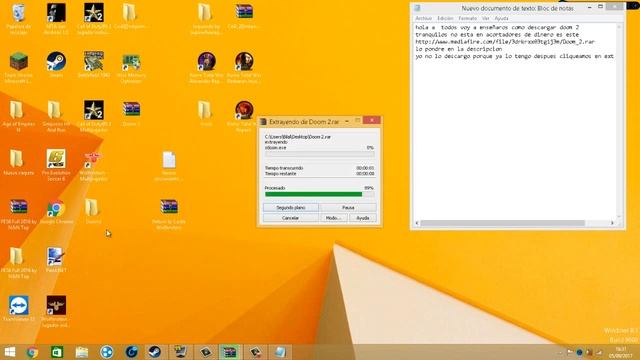The width and height of the screenshot is (640, 360).
Task: Open Ver menu in Notepad
Action: (x=485, y=18)
